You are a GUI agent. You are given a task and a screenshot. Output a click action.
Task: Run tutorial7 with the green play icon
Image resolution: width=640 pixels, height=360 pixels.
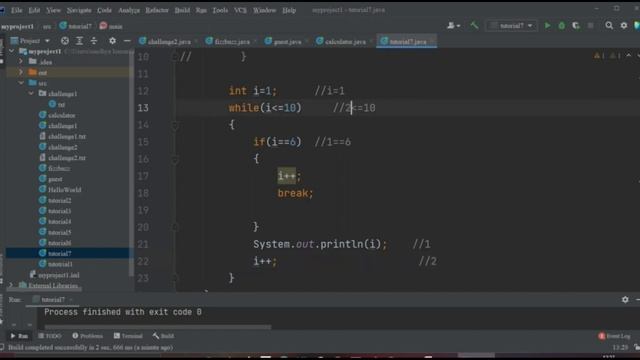(x=547, y=26)
